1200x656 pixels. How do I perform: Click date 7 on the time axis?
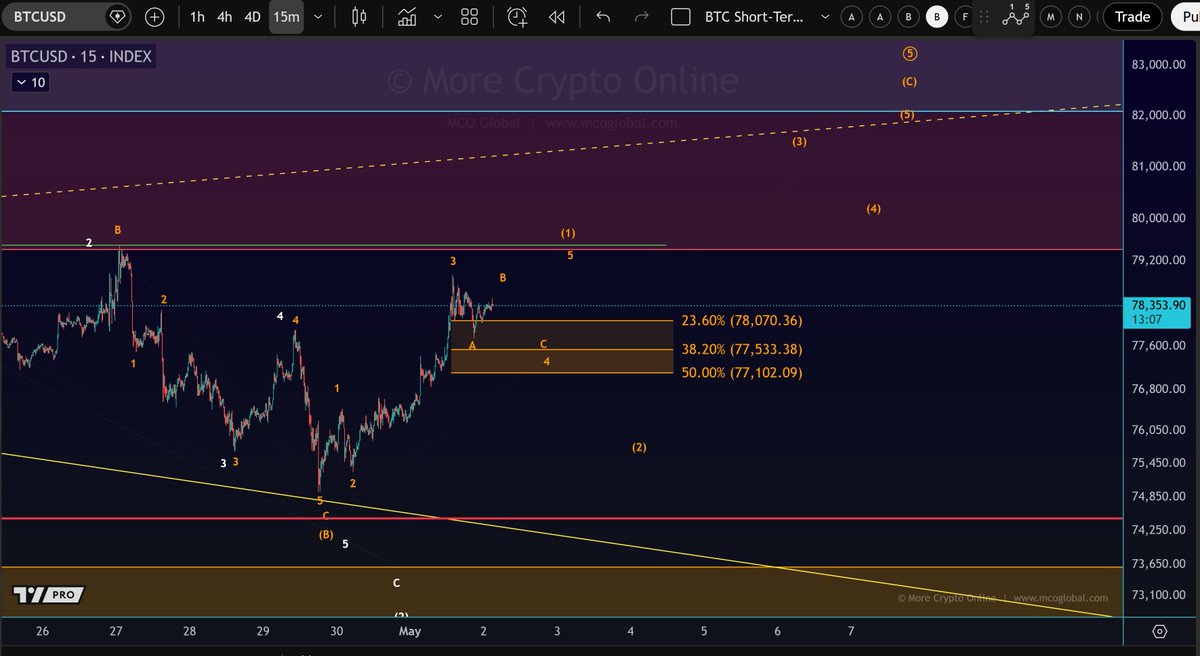[851, 631]
